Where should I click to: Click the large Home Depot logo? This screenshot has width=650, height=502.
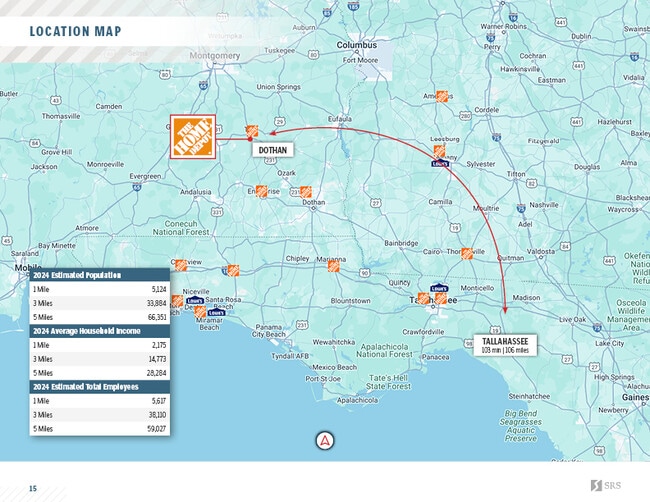click(x=194, y=138)
